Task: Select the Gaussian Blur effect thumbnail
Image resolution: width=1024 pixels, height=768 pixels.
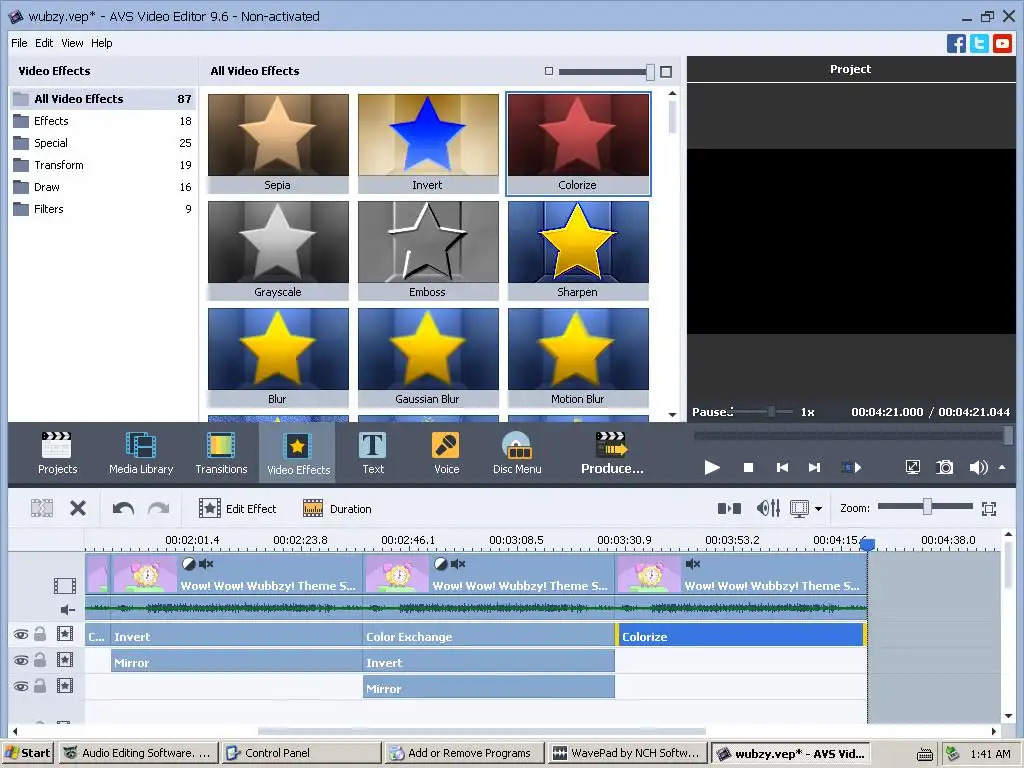Action: (428, 357)
